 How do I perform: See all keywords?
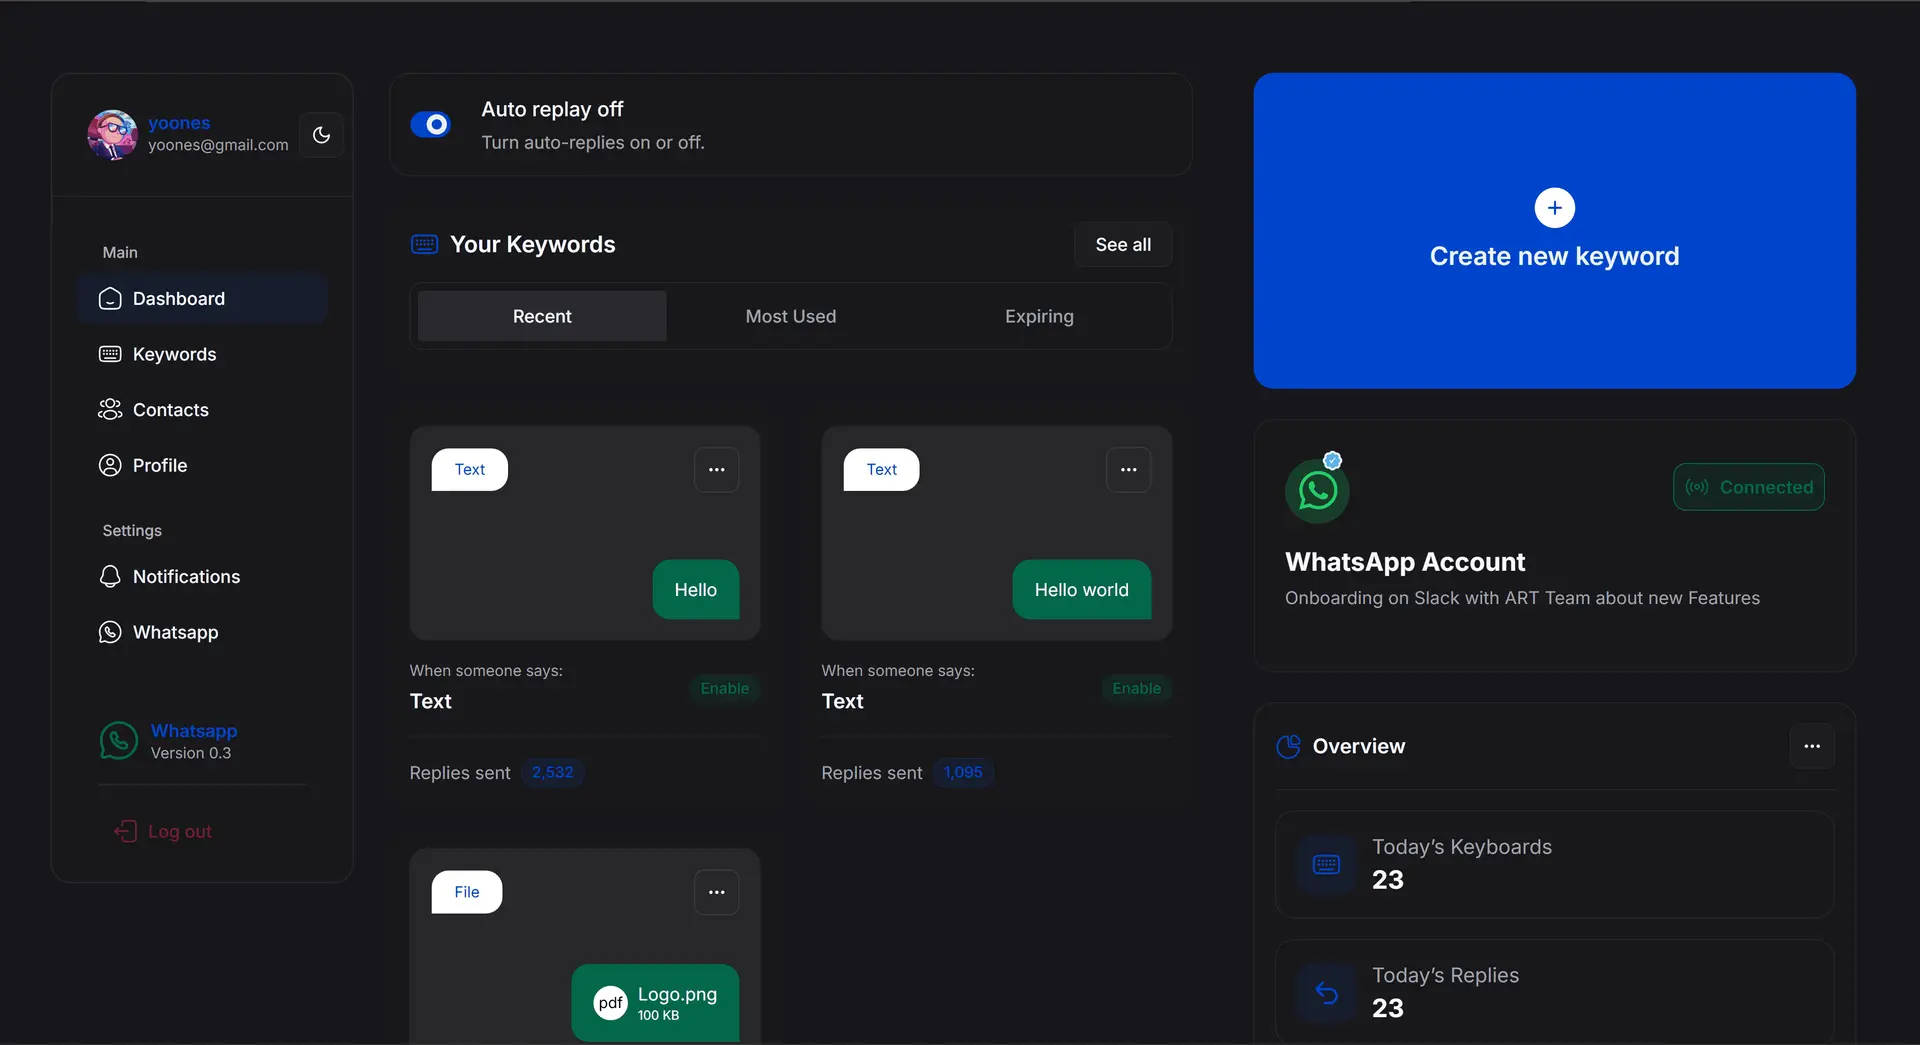click(1123, 245)
